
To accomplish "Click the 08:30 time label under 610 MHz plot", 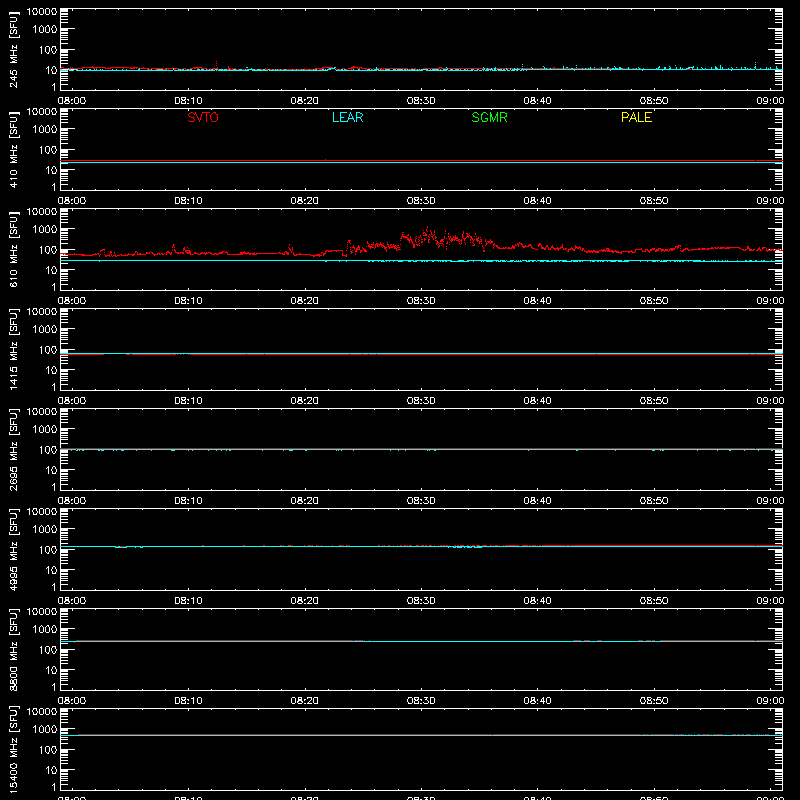I will 421,301.
